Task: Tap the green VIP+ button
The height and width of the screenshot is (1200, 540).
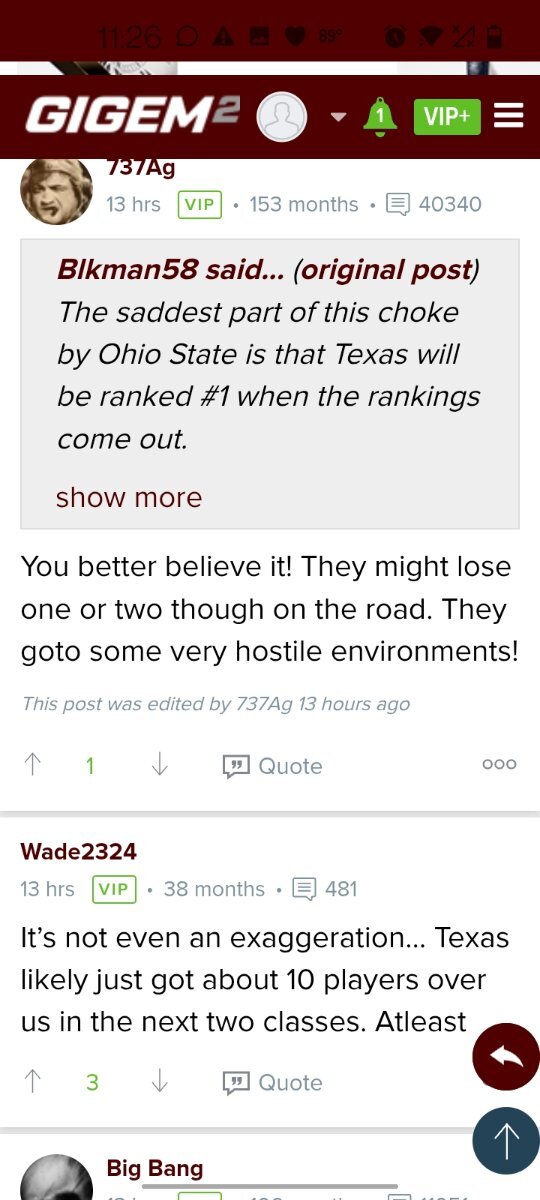Action: (x=447, y=116)
